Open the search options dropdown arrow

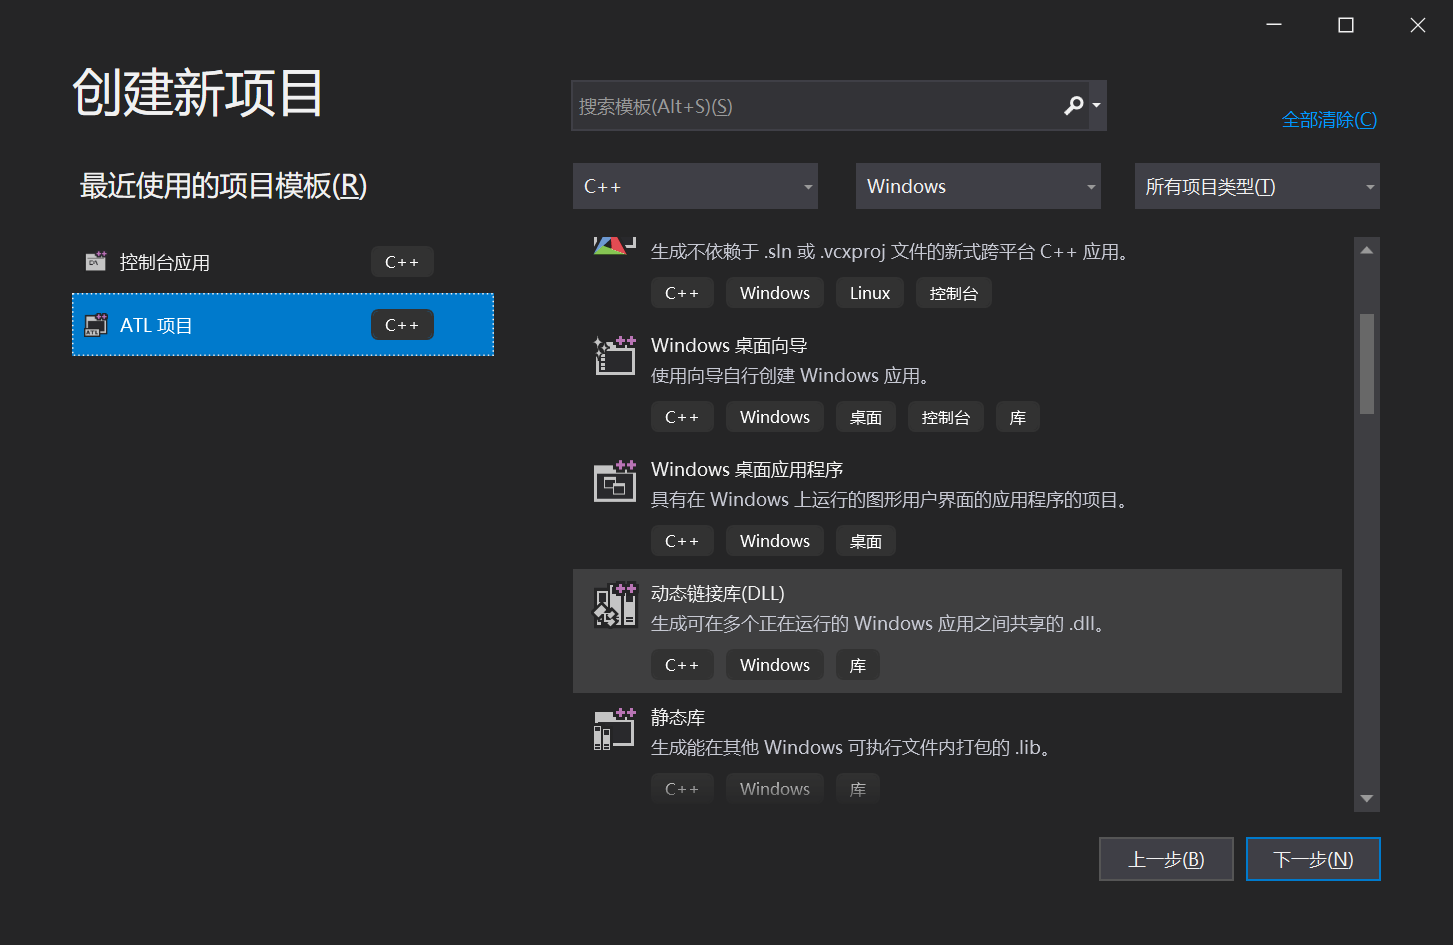tap(1097, 106)
